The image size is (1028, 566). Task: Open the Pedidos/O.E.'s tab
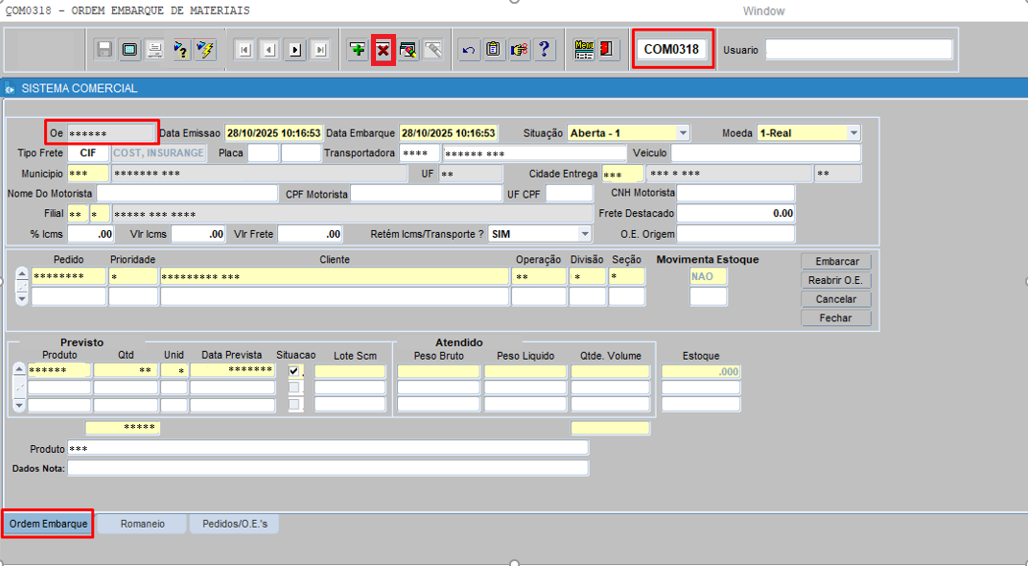pyautogui.click(x=235, y=524)
